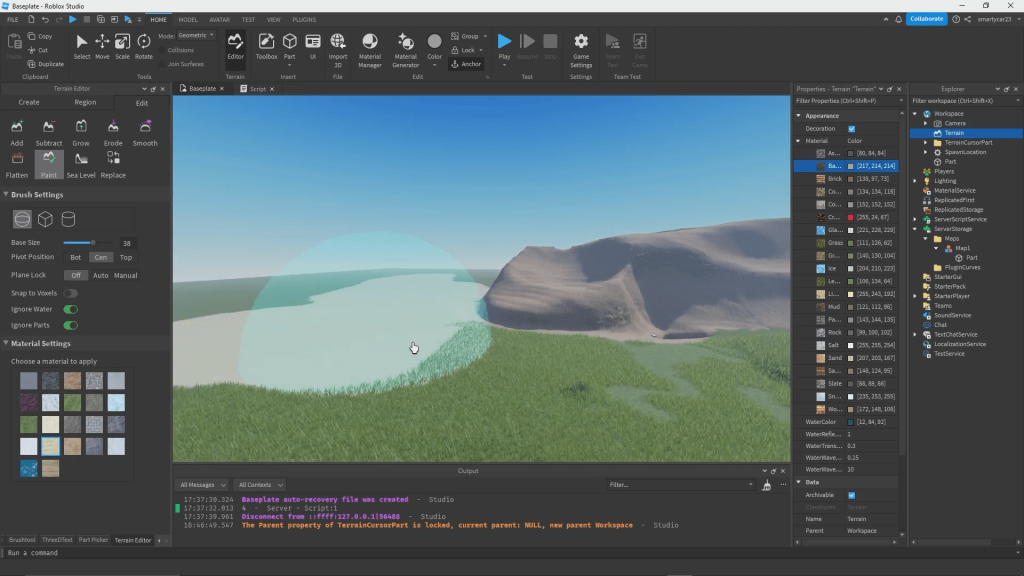Set Plane Lock to Manual
The height and width of the screenshot is (576, 1024).
125,276
